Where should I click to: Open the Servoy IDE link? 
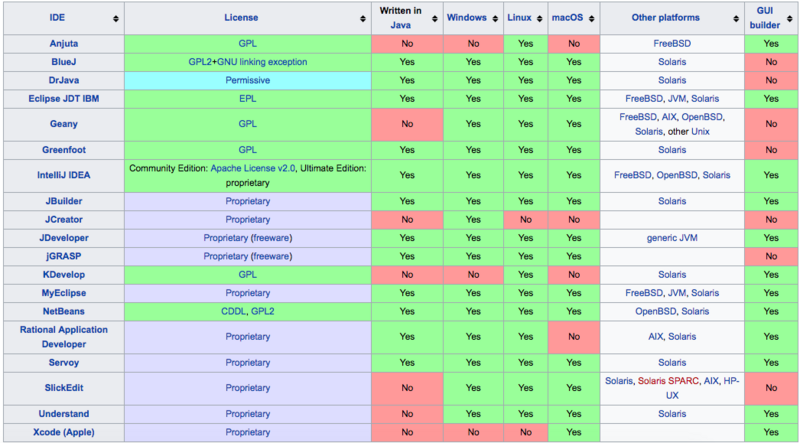(x=64, y=362)
